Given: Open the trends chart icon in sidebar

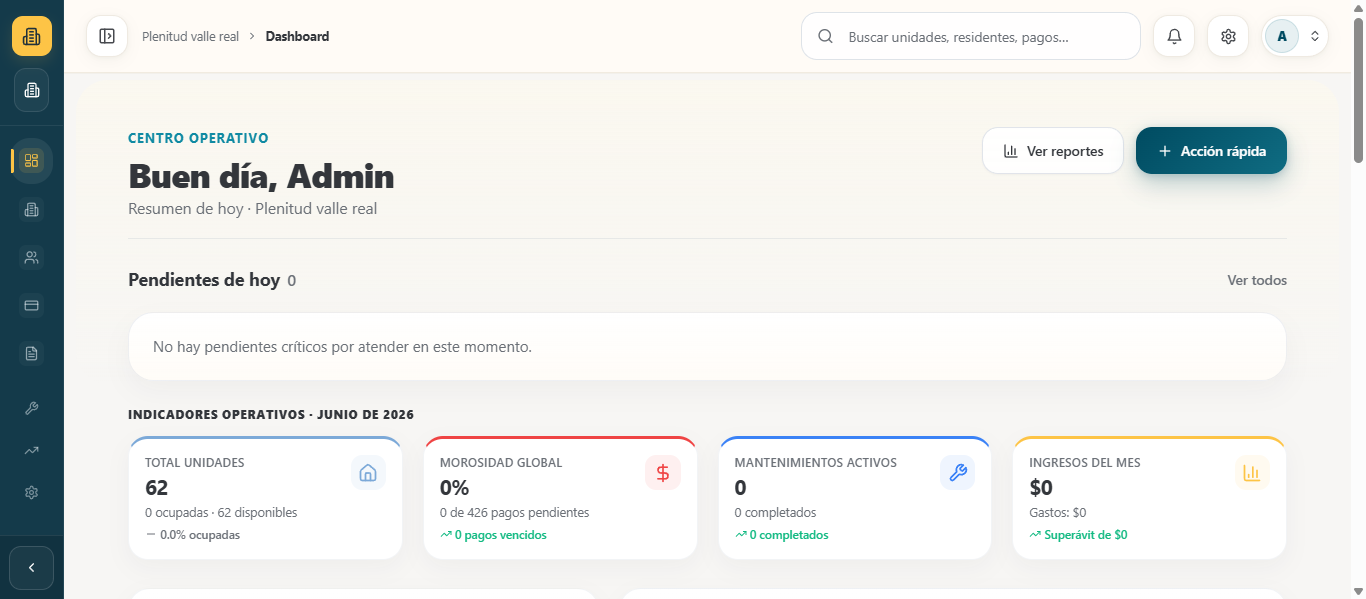Looking at the screenshot, I should pyautogui.click(x=31, y=450).
